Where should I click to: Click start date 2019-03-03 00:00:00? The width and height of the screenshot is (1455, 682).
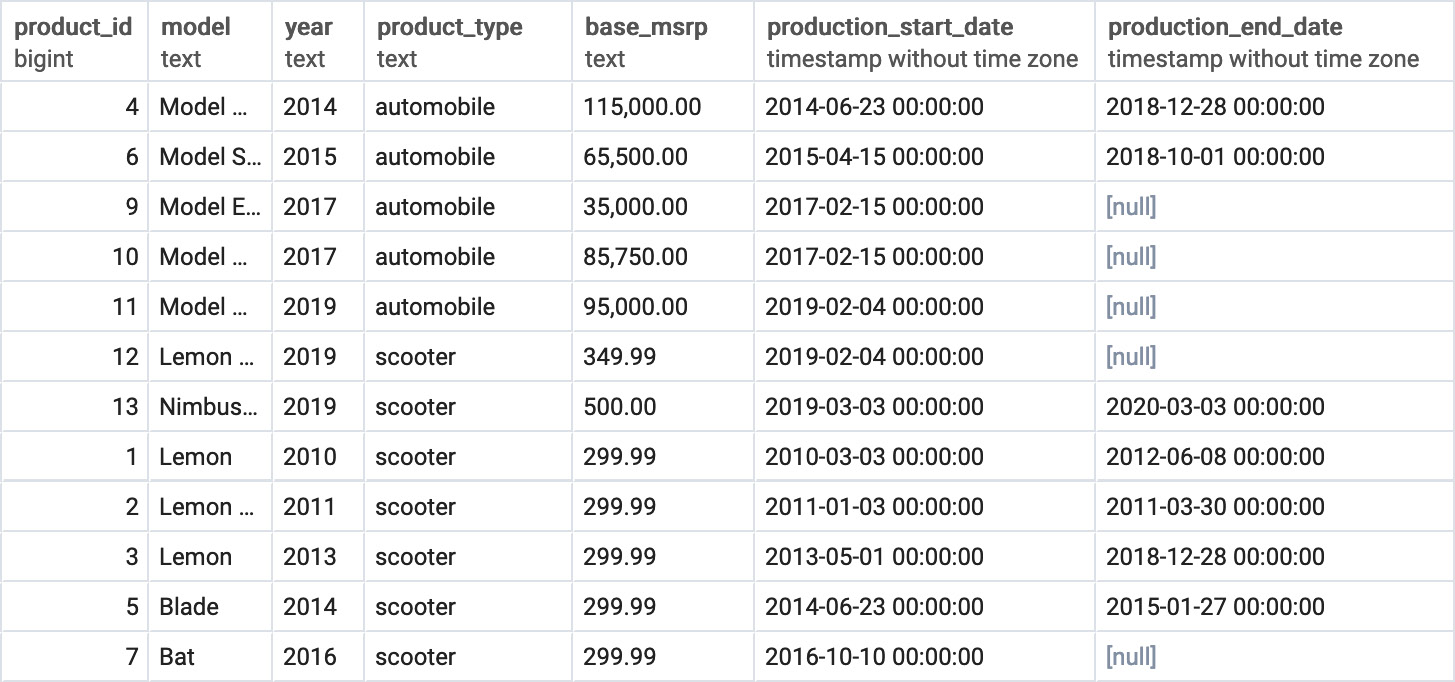925,406
